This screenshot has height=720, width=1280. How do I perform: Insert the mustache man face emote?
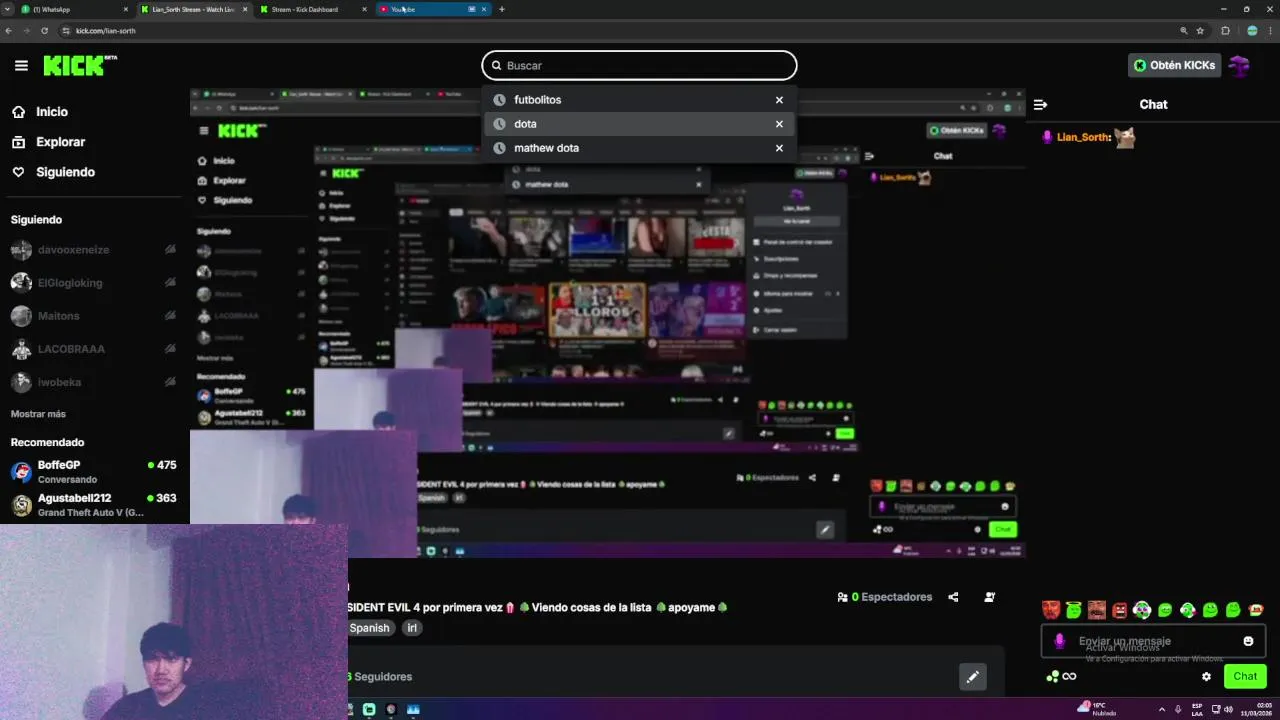(x=1097, y=609)
